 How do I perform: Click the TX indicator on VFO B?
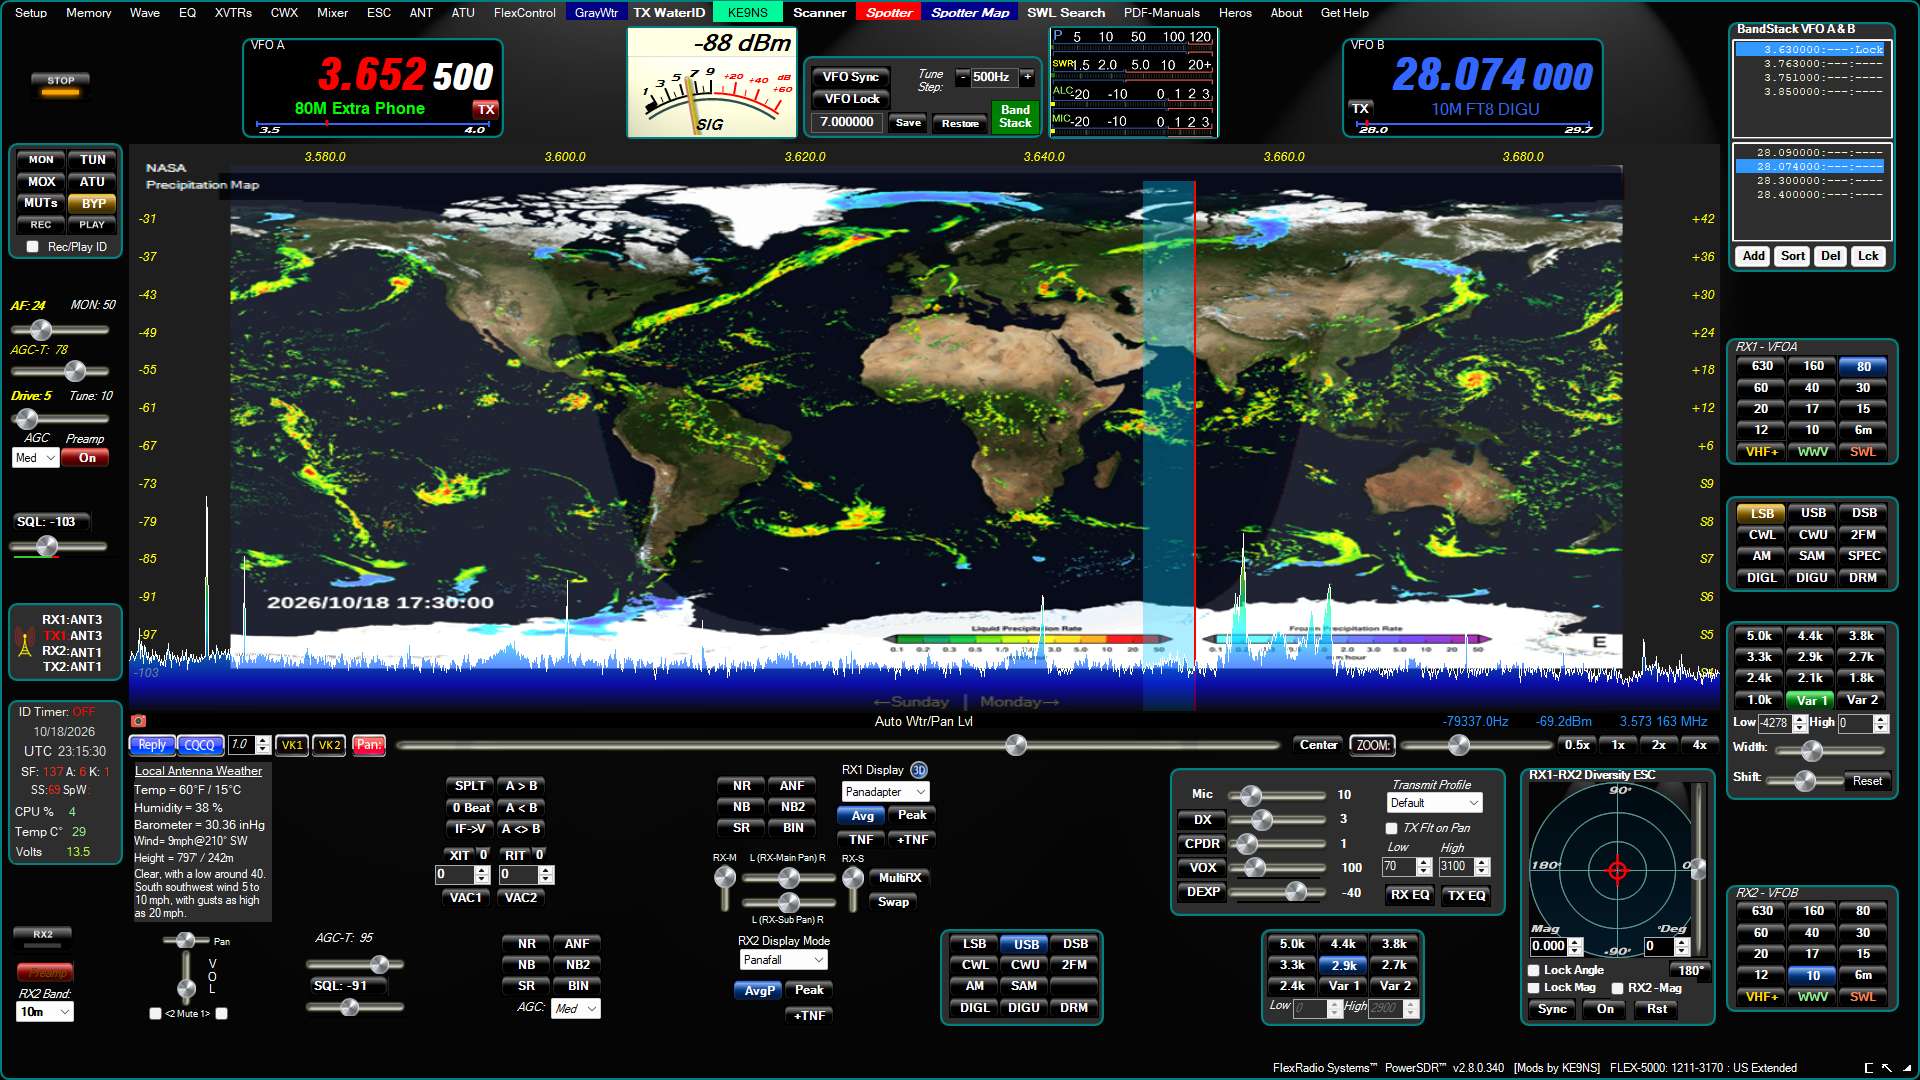click(x=1360, y=108)
